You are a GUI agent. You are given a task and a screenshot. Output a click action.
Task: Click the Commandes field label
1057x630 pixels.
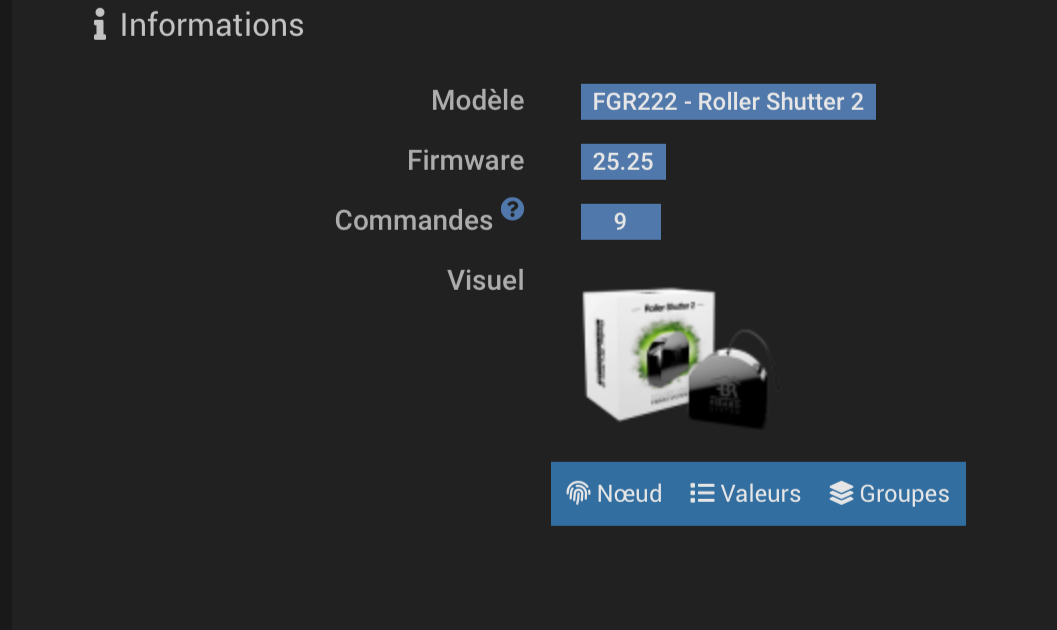pyautogui.click(x=413, y=220)
